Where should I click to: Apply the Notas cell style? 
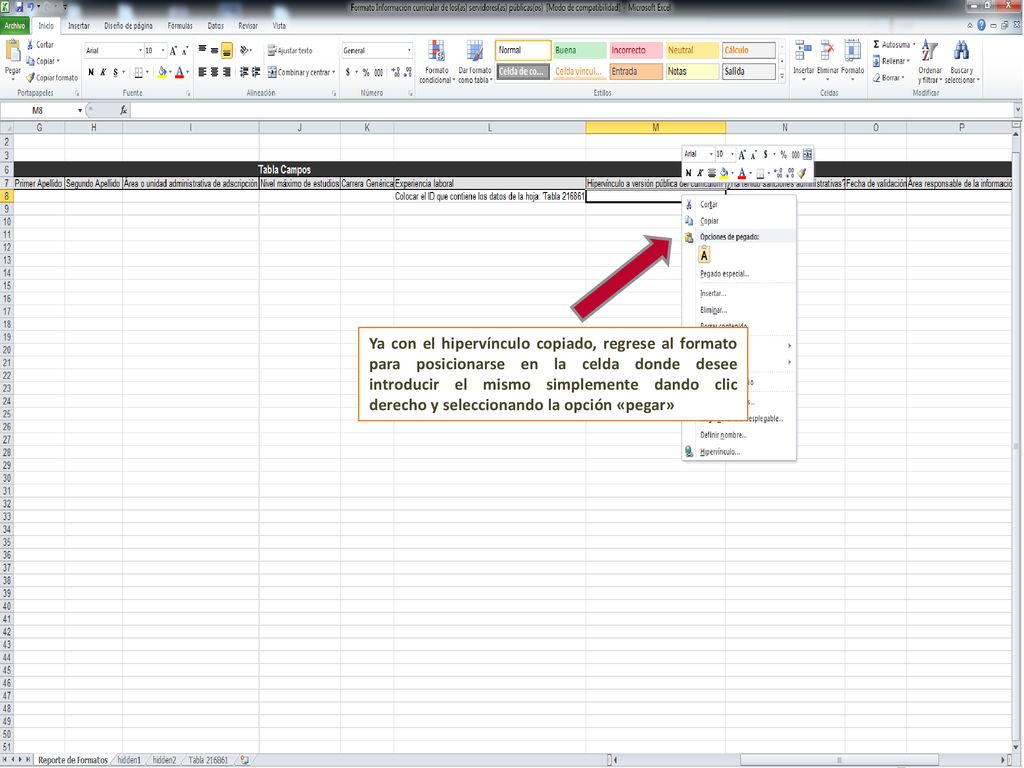tap(692, 71)
